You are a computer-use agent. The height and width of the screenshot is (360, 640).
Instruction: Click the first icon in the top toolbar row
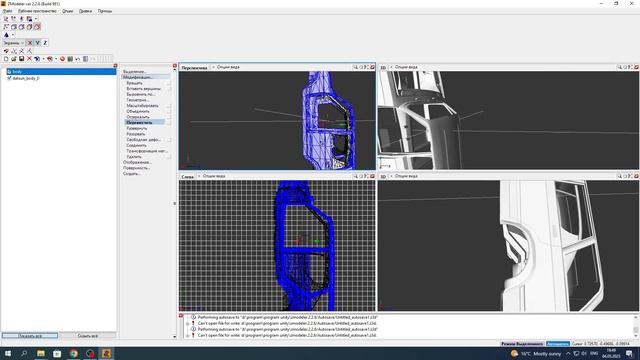coord(6,19)
